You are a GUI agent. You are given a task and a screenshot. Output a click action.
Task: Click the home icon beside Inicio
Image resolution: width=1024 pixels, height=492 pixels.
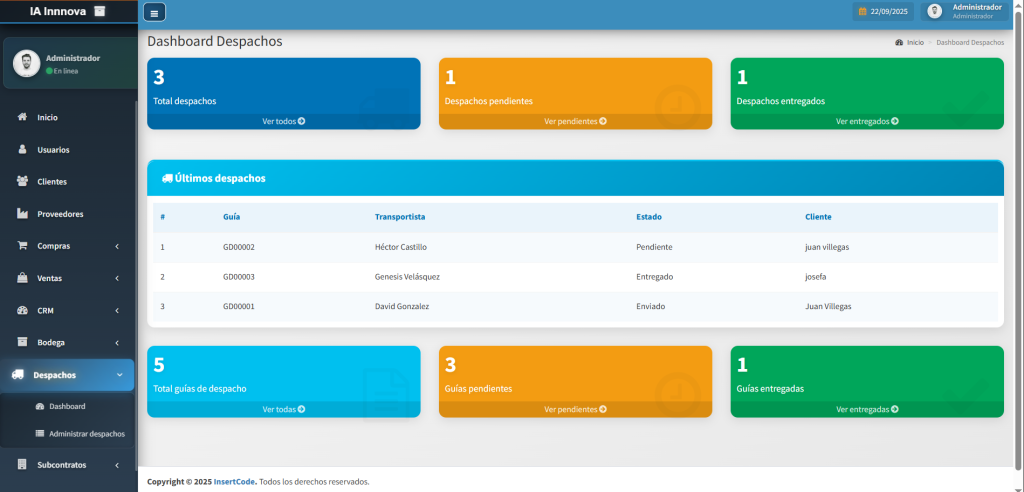22,117
